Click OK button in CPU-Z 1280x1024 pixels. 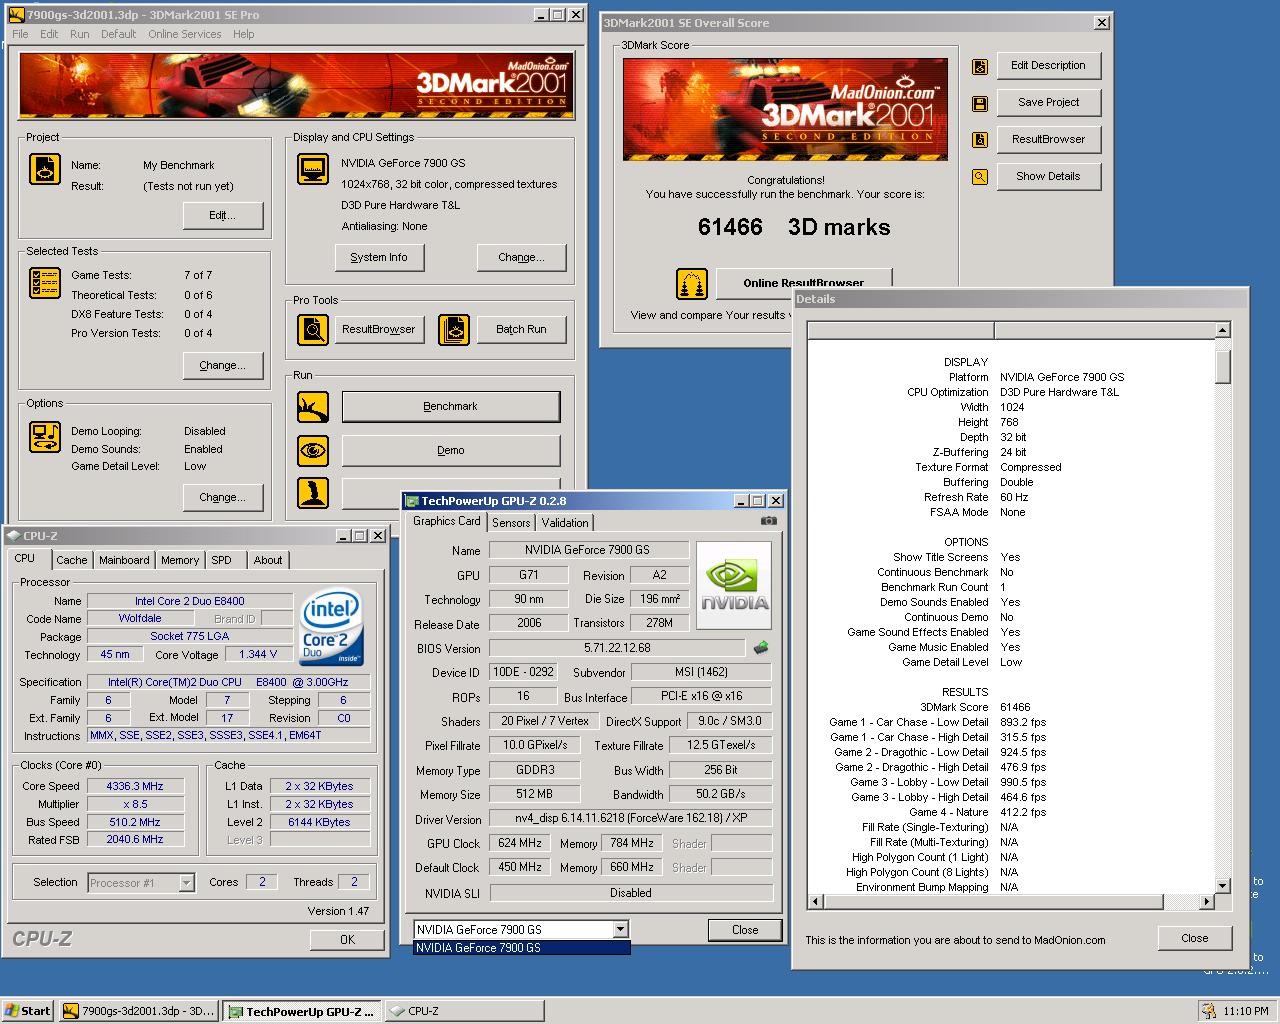pos(347,939)
